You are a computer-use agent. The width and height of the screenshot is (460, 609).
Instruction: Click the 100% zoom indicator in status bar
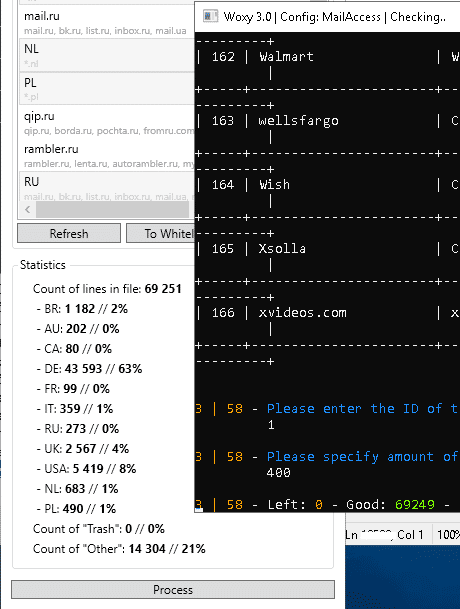pyautogui.click(x=448, y=535)
